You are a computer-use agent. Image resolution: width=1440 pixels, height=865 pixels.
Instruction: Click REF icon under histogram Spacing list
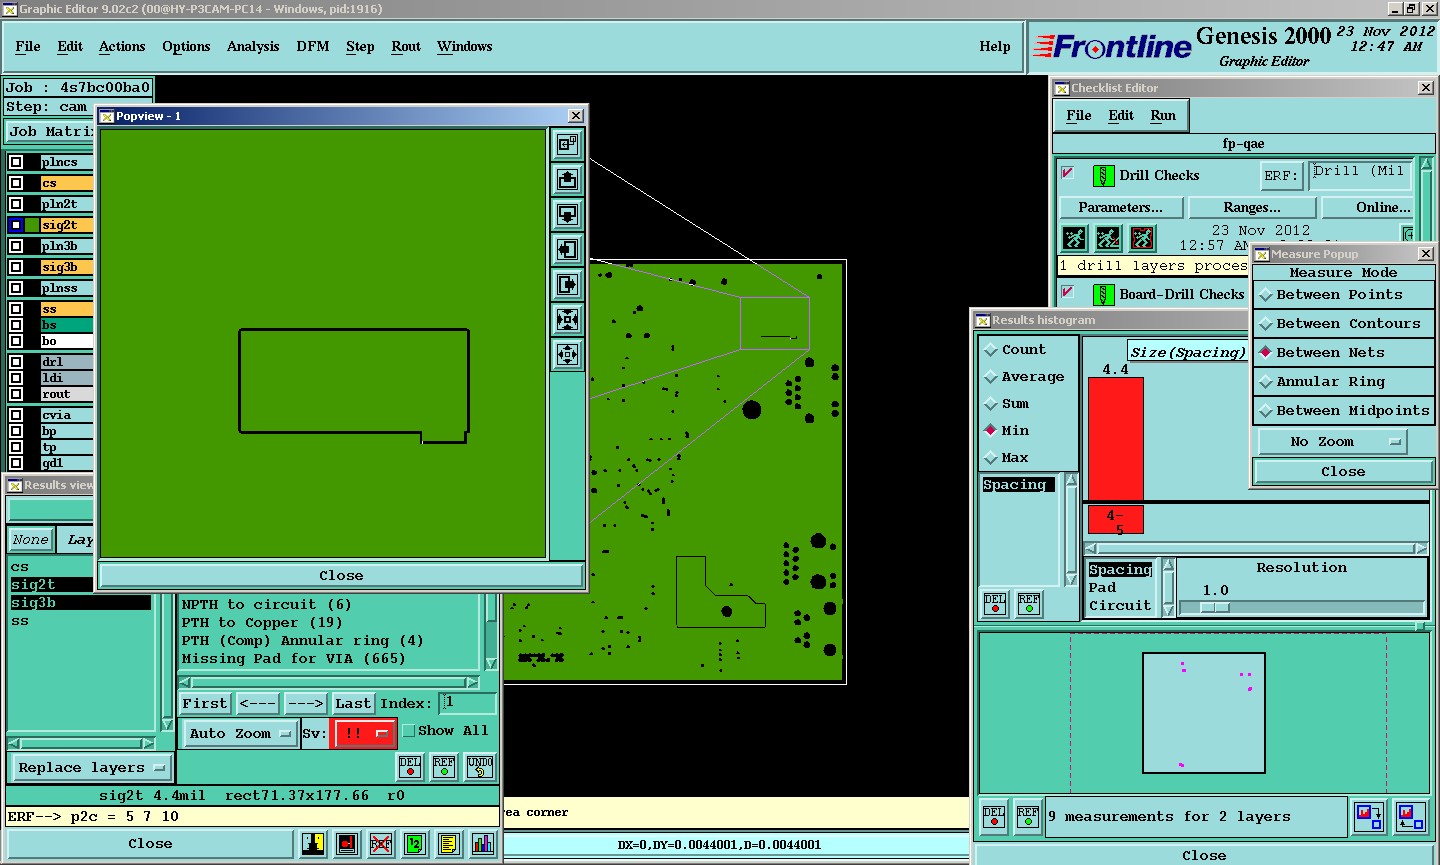1029,604
